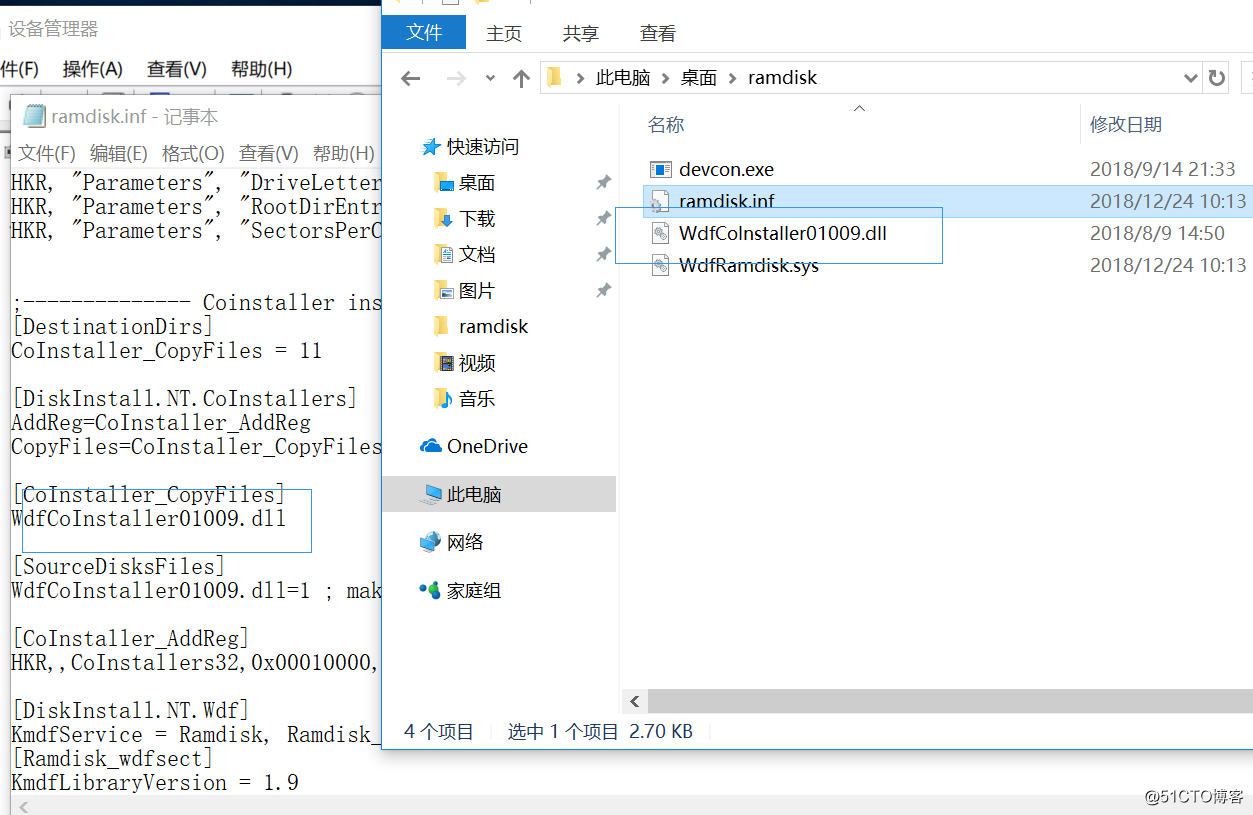Open Device Manager 帮助(H) menu
Viewport: 1253px width, 815px height.
pos(261,69)
